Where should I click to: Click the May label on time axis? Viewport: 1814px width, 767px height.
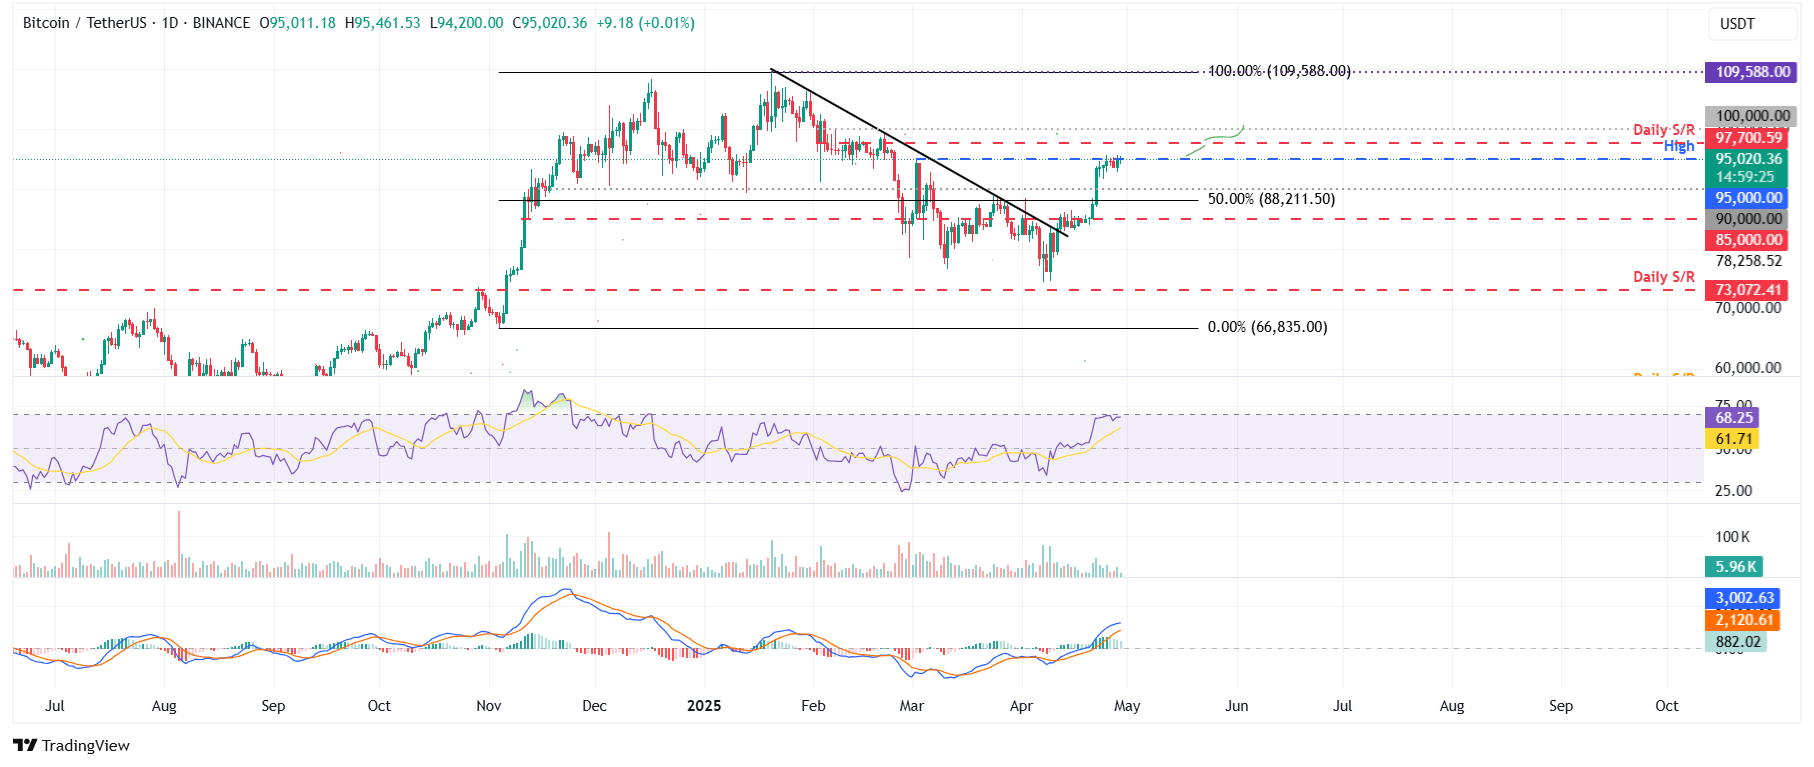click(1127, 706)
